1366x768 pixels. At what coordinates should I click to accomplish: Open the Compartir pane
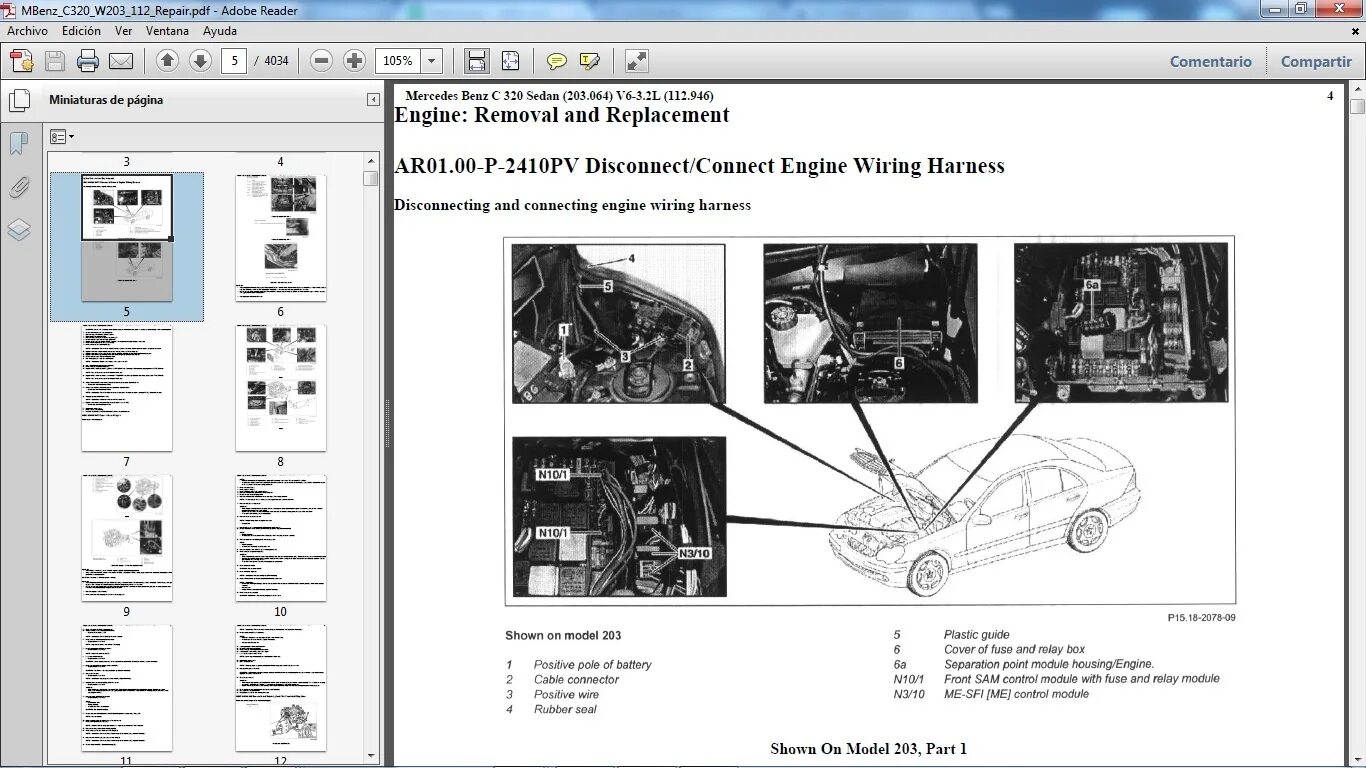click(x=1316, y=61)
